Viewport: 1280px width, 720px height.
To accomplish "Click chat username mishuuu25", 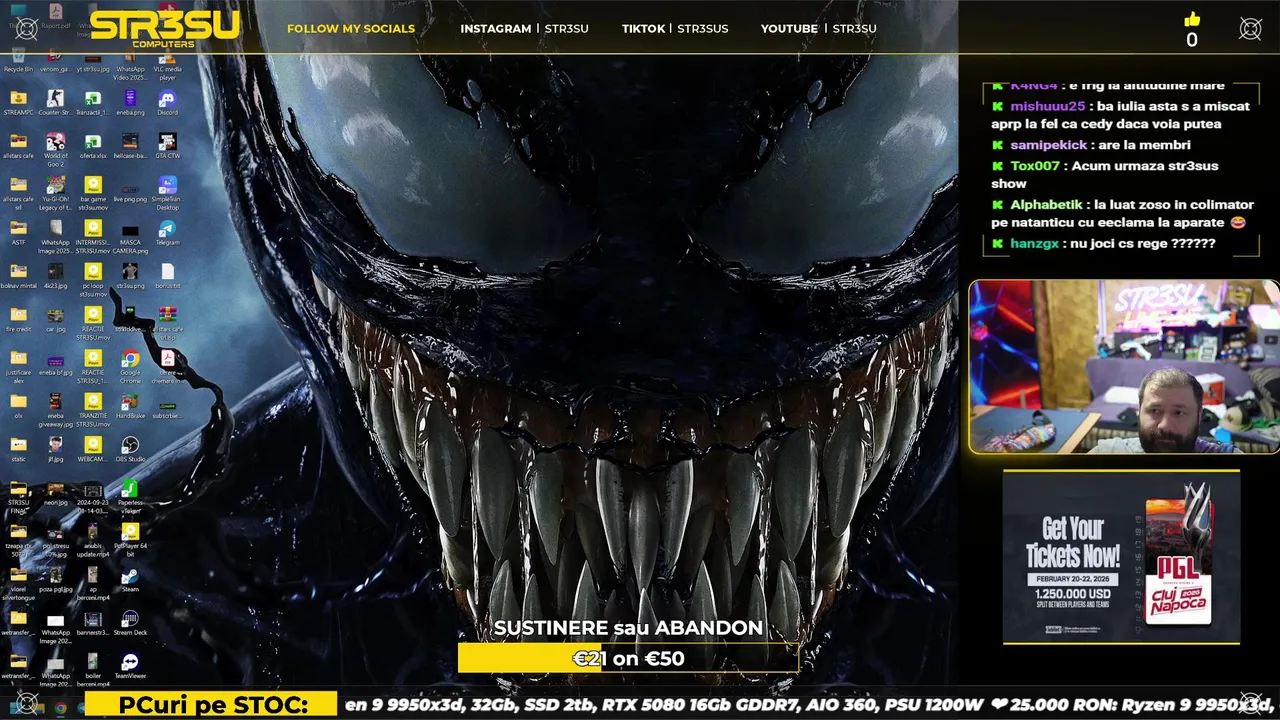I will pyautogui.click(x=1047, y=106).
